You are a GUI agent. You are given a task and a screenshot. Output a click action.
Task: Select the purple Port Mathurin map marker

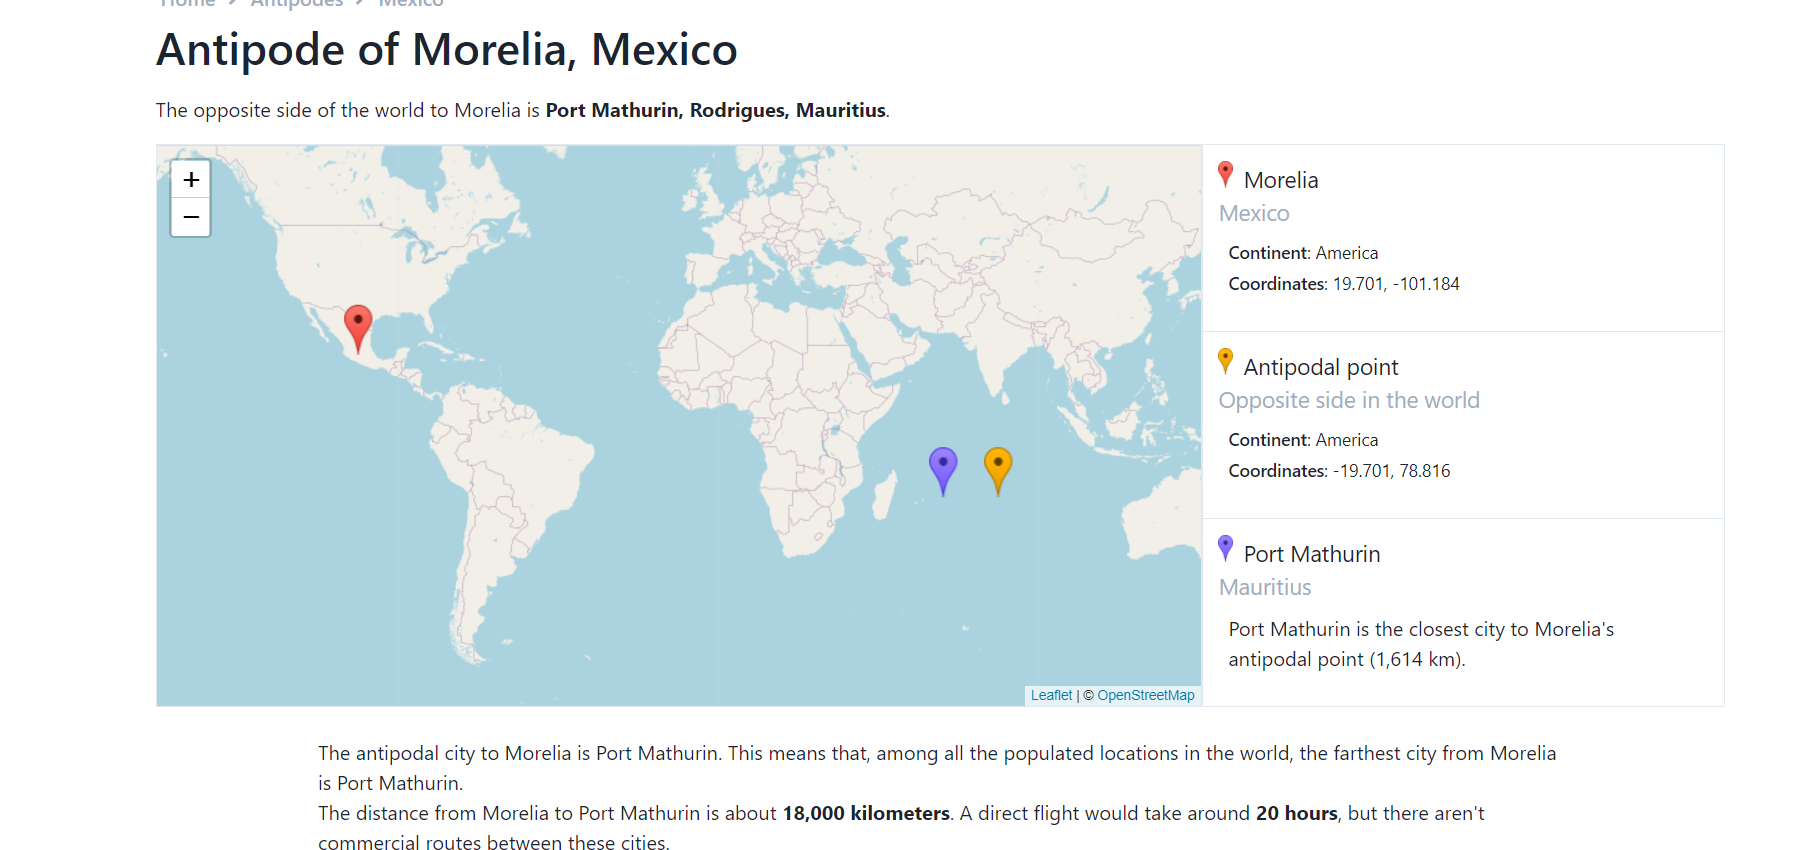(943, 468)
